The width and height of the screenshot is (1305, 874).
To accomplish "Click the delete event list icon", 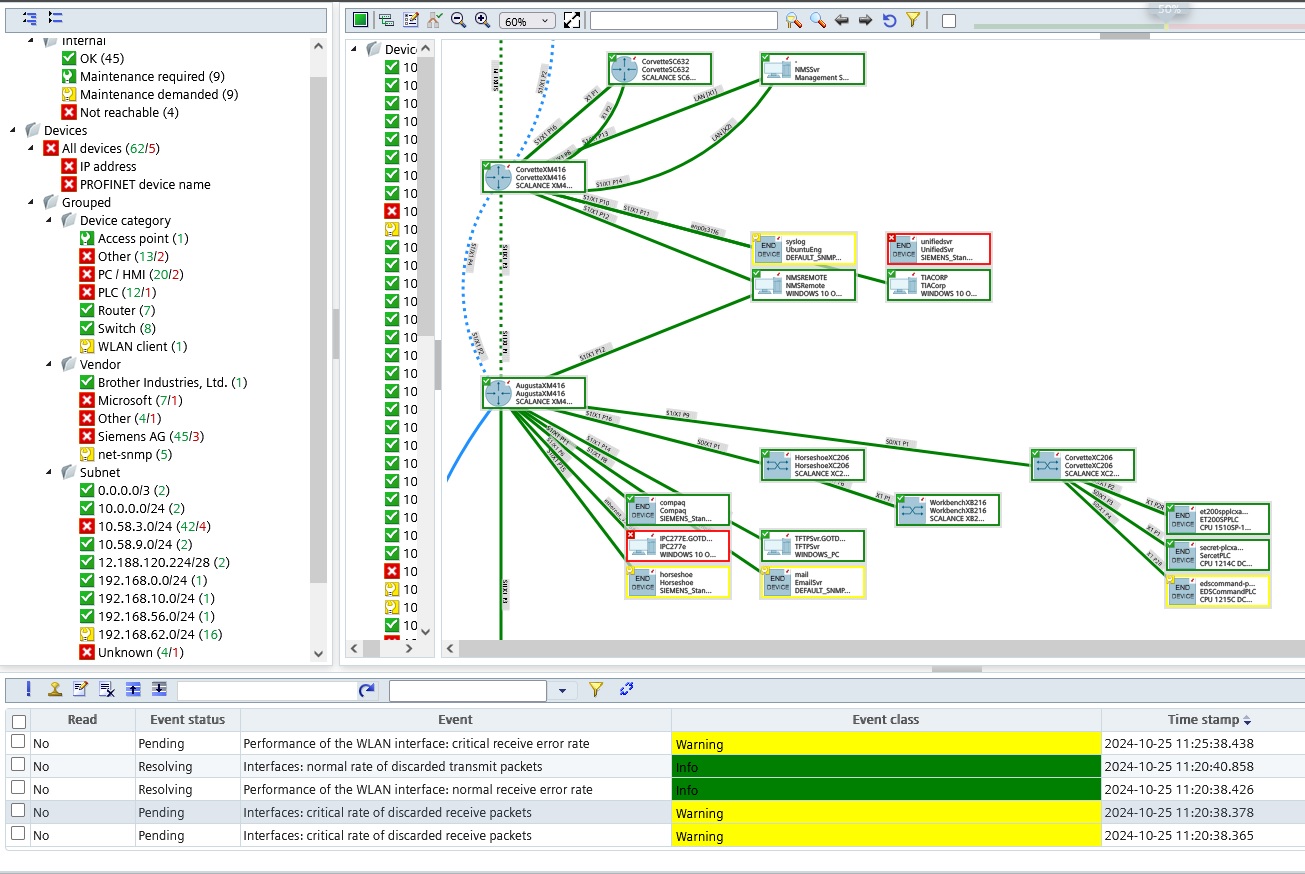I will (107, 689).
